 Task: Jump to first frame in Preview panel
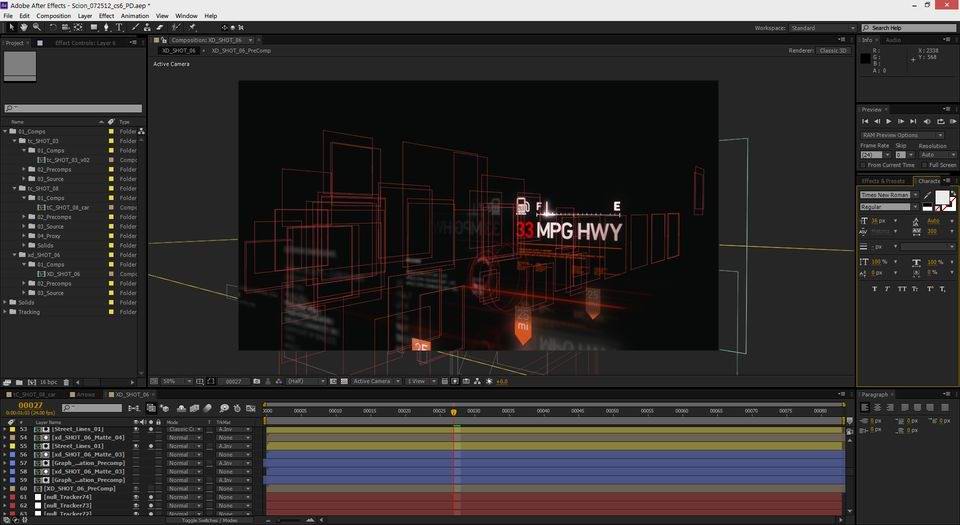tap(865, 121)
